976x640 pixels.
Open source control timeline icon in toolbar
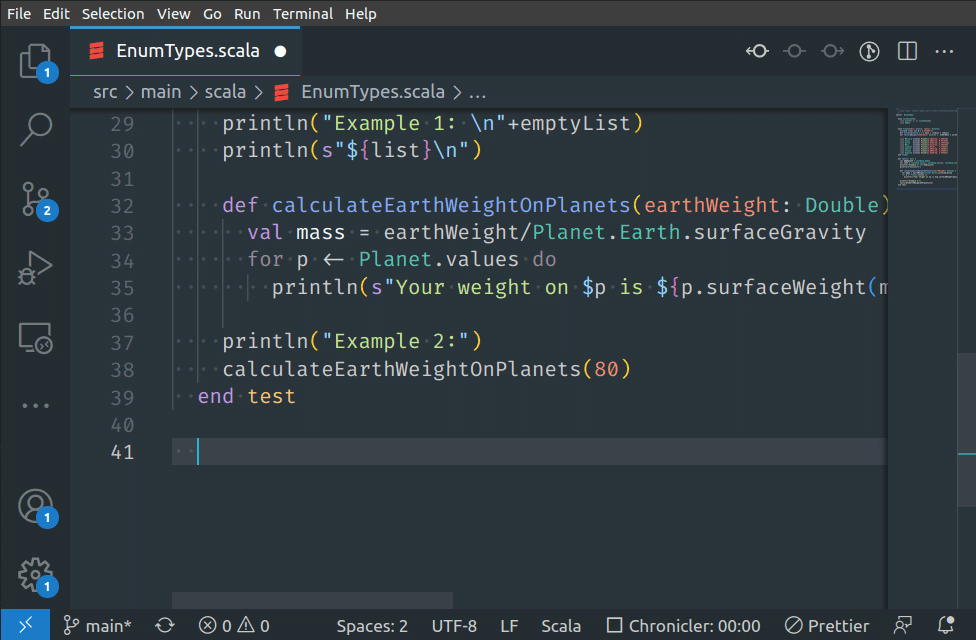click(x=870, y=51)
